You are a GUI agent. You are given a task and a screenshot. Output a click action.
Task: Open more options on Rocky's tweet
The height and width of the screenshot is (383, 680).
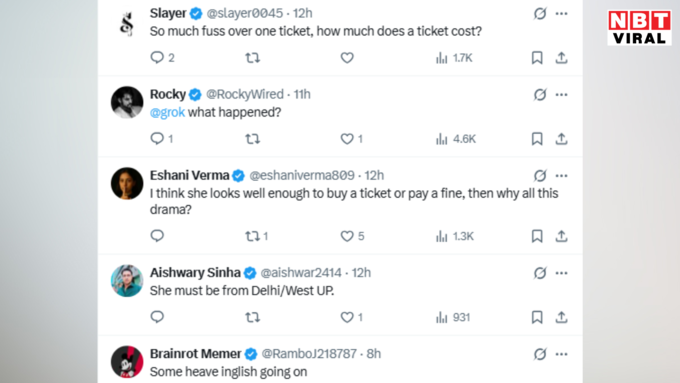pos(562,95)
